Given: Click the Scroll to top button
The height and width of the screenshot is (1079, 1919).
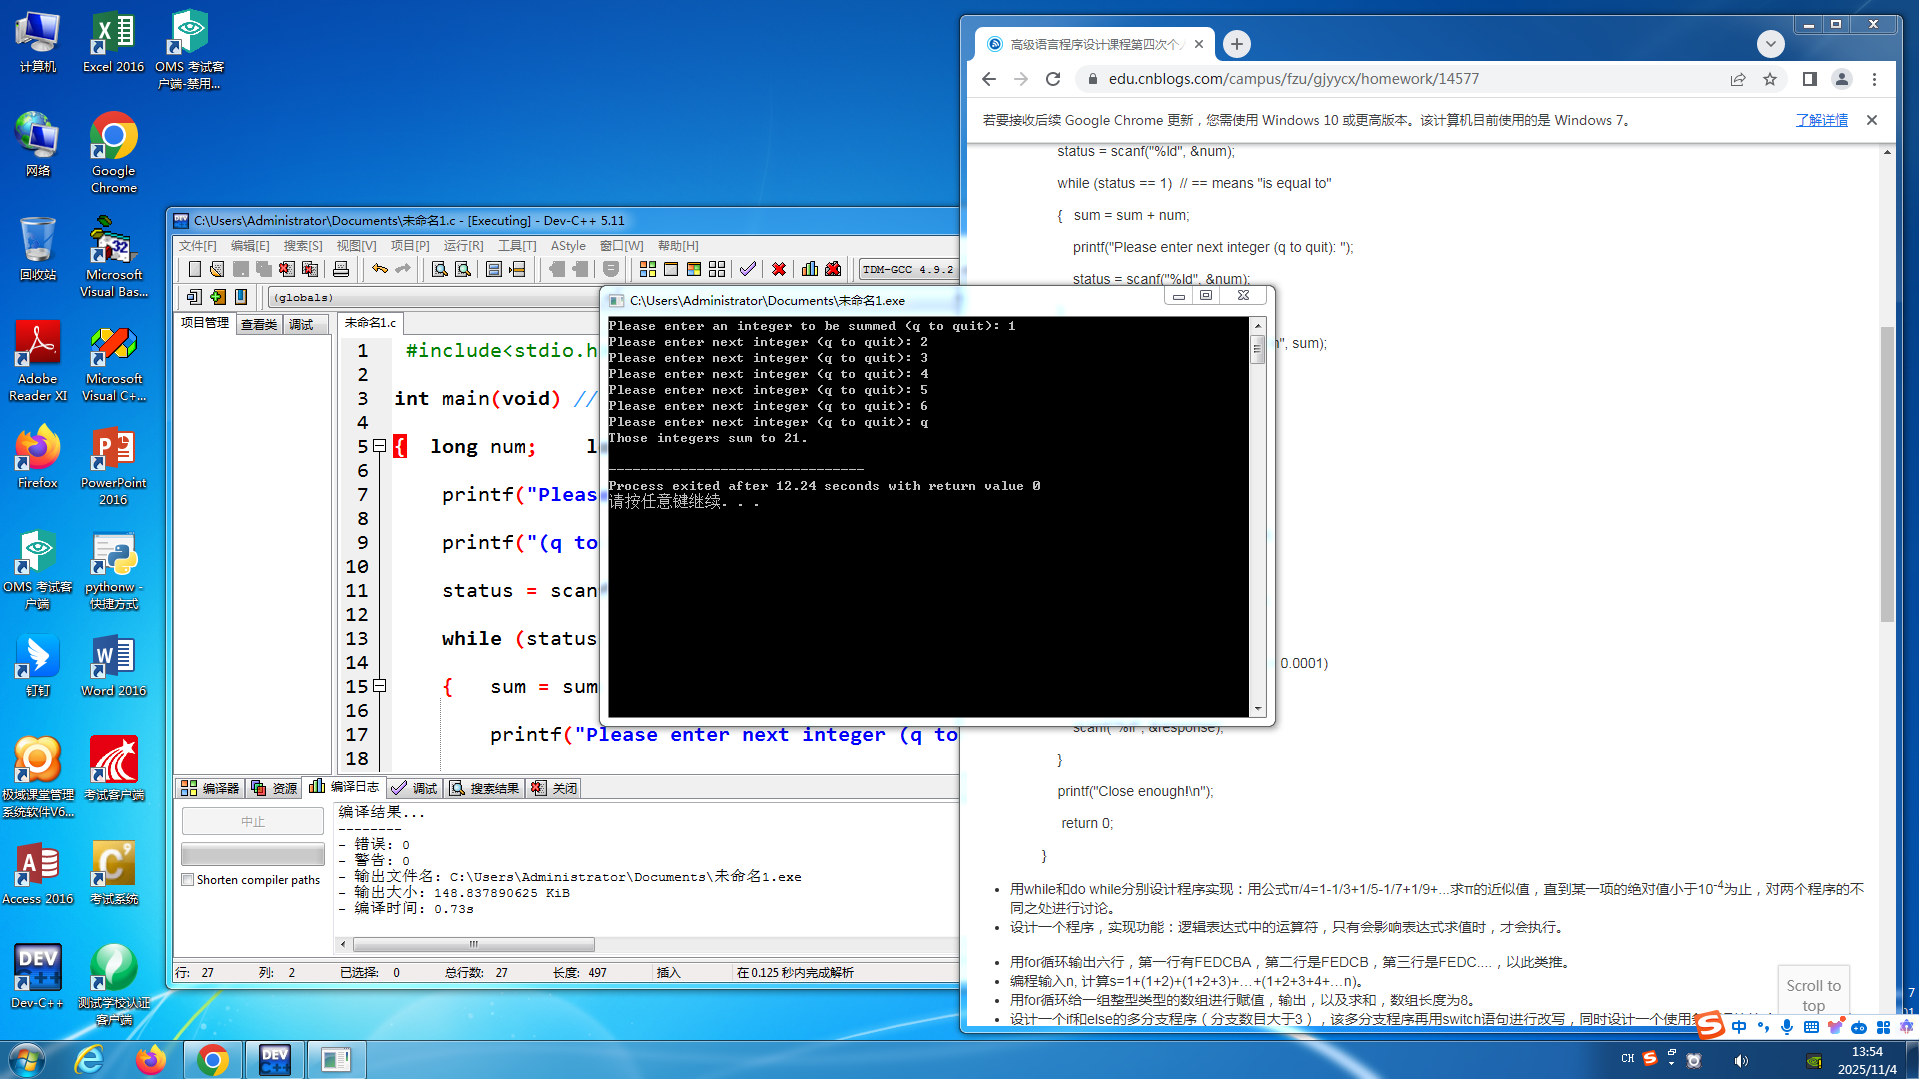Looking at the screenshot, I should (x=1813, y=995).
